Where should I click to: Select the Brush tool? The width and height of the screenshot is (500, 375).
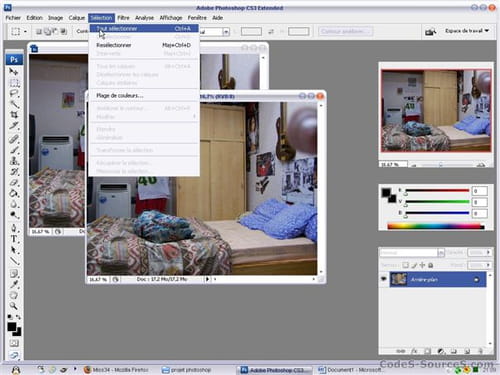pos(14,150)
